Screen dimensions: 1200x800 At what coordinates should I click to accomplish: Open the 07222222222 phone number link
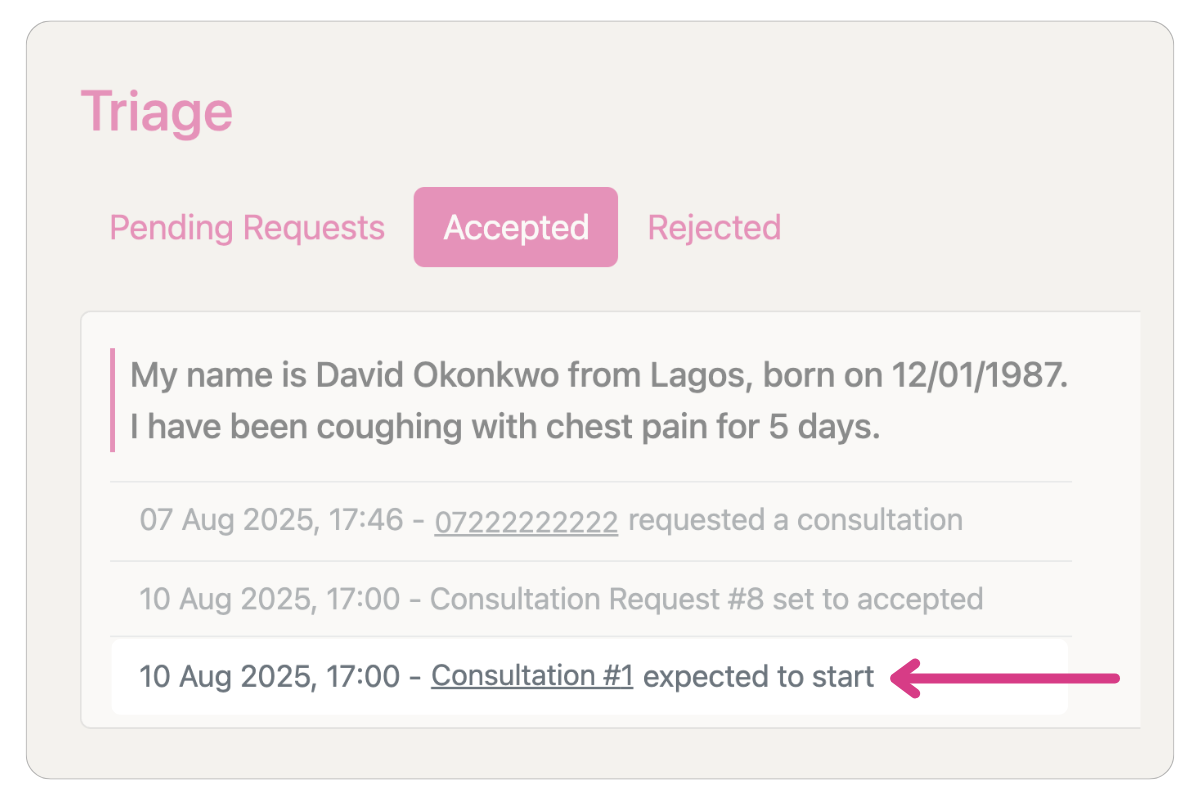pyautogui.click(x=526, y=520)
